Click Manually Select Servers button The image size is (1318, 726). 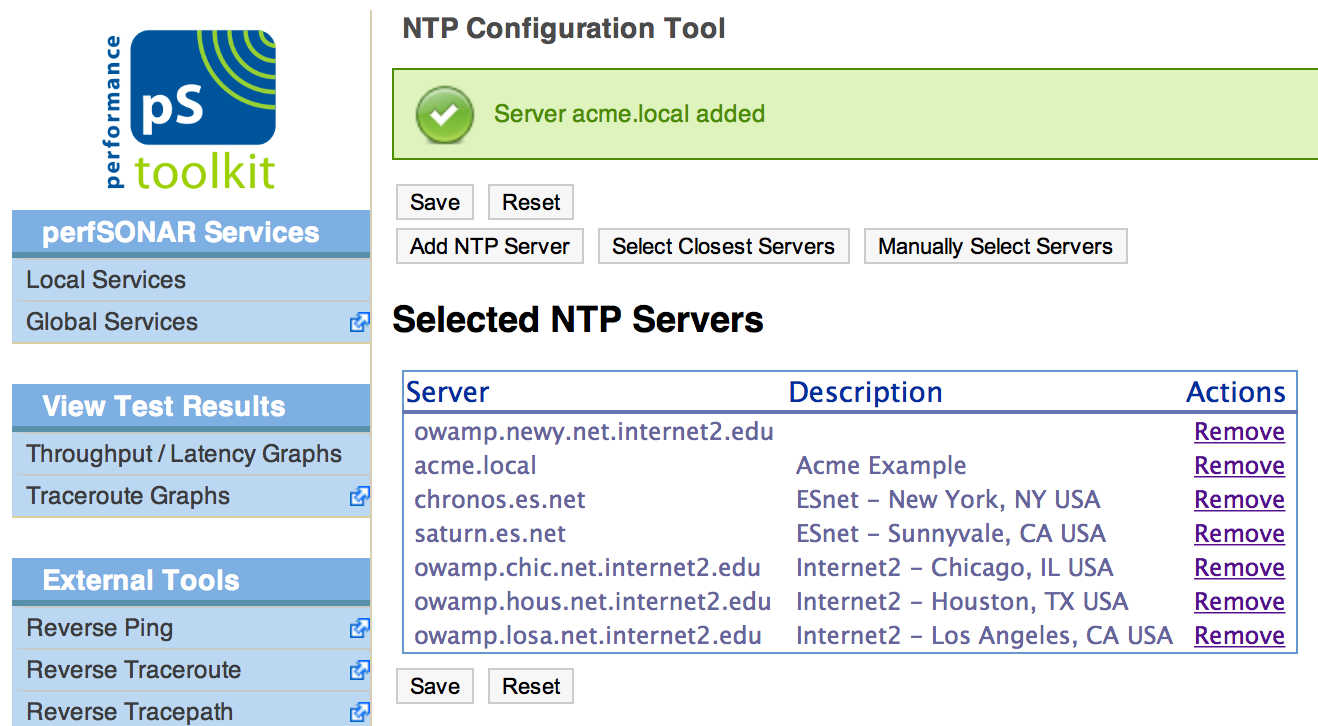(x=995, y=246)
